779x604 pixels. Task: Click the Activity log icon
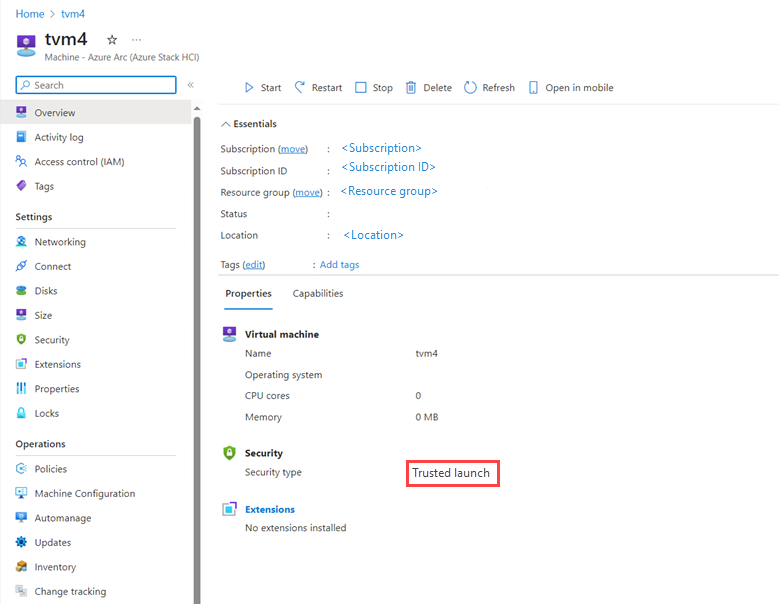(21, 137)
